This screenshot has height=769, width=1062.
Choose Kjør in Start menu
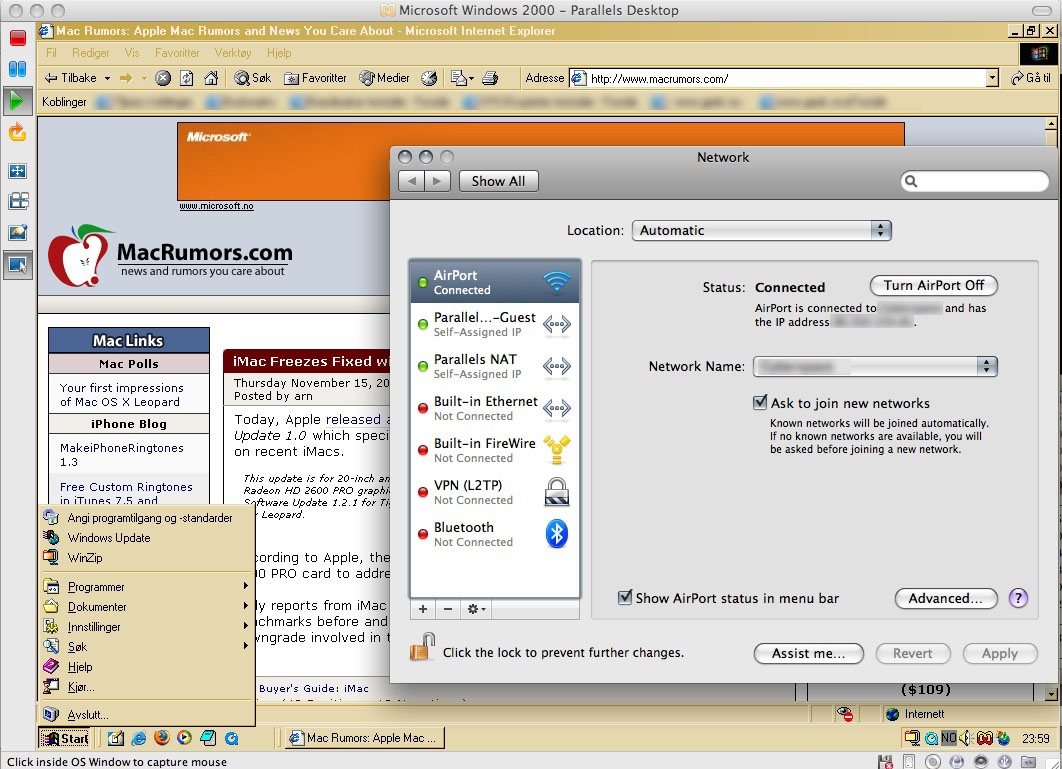coord(146,687)
